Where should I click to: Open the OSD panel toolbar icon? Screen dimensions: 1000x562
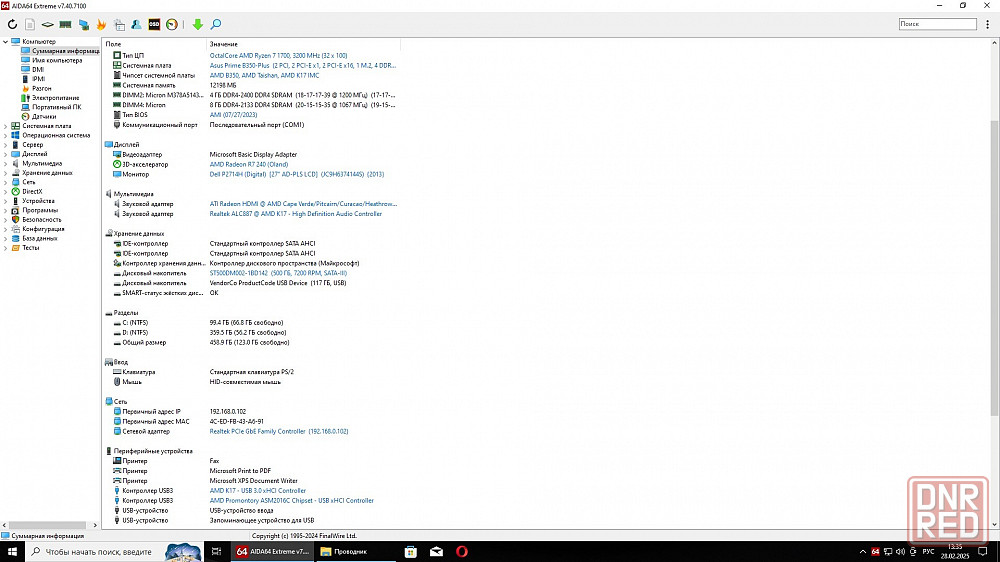(154, 24)
